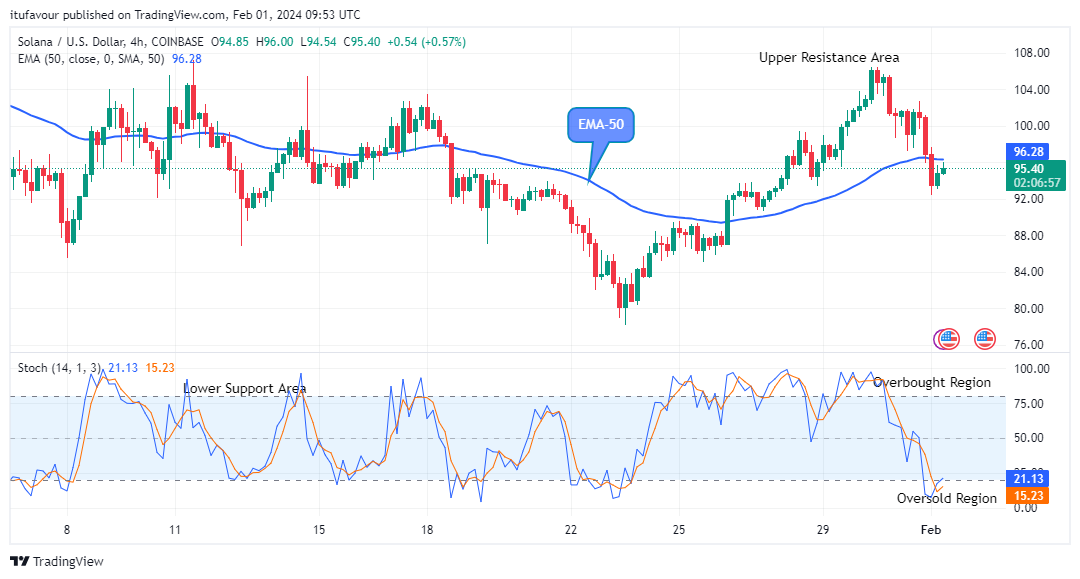The height and width of the screenshot is (579, 1080).
Task: Click the 29 date on time axis
Action: click(823, 529)
